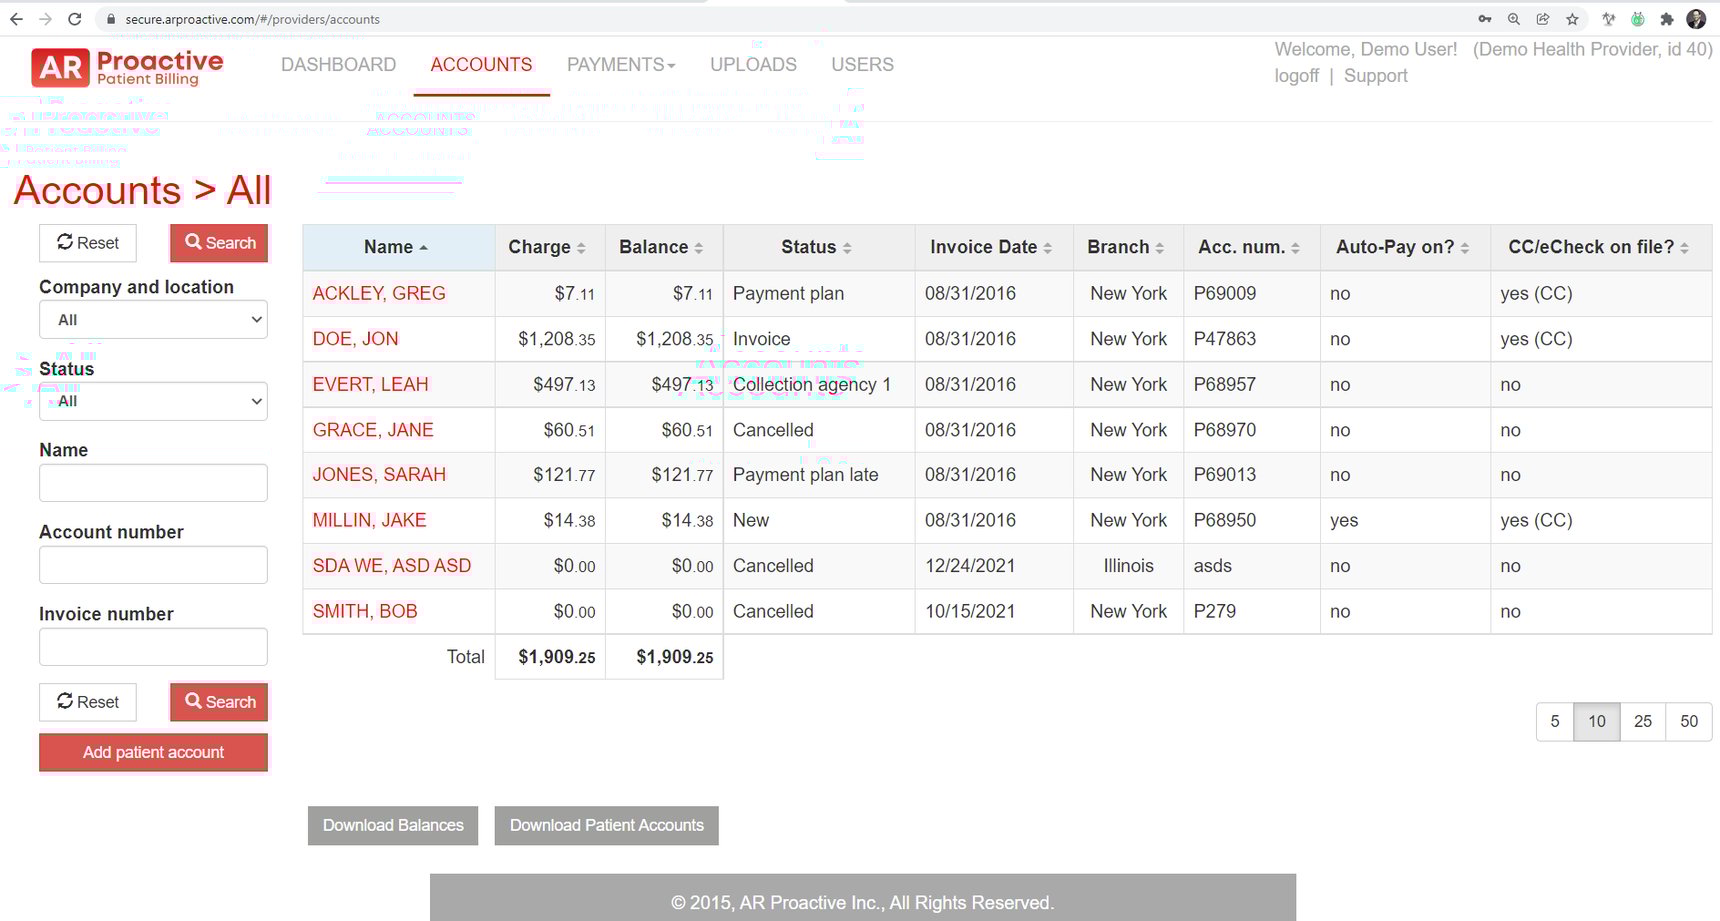Click the page reload icon

point(75,18)
